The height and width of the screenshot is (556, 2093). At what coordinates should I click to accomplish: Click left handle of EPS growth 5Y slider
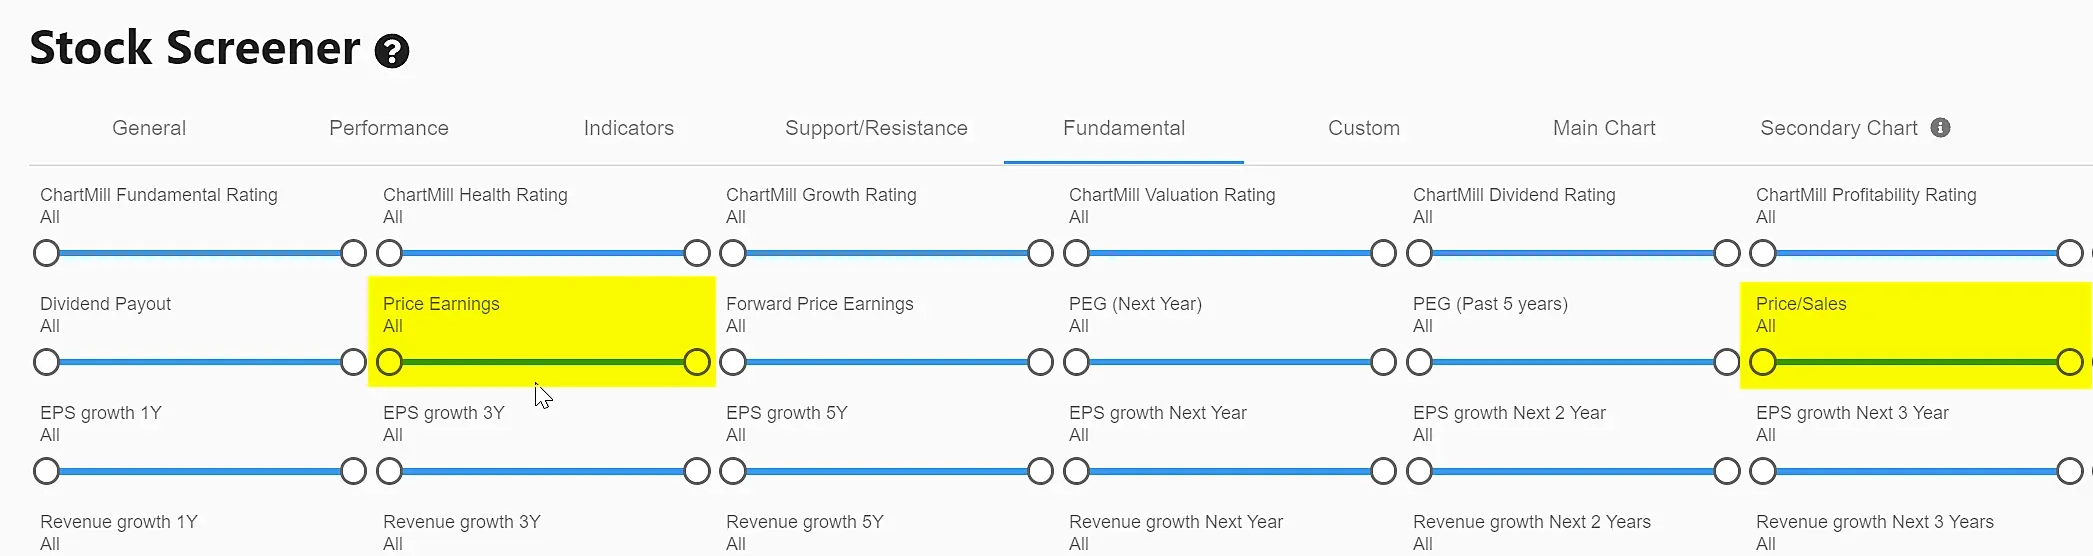pos(733,471)
